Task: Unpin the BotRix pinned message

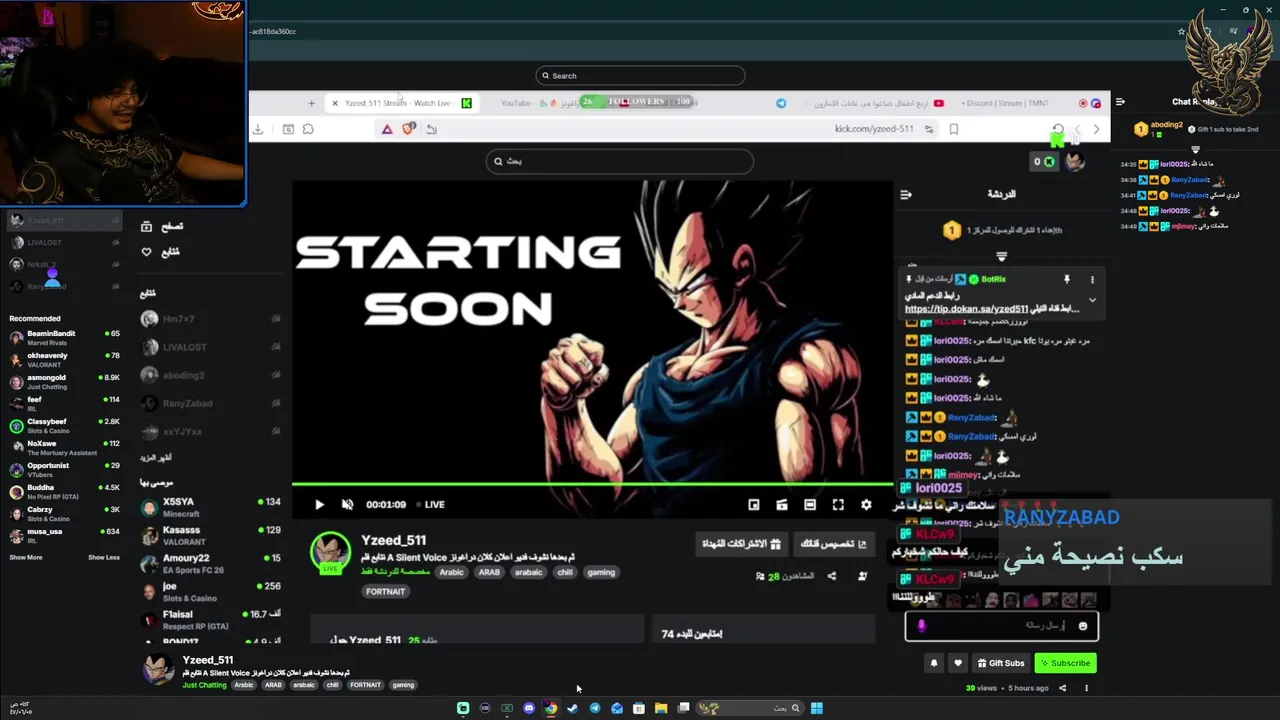Action: [1067, 280]
